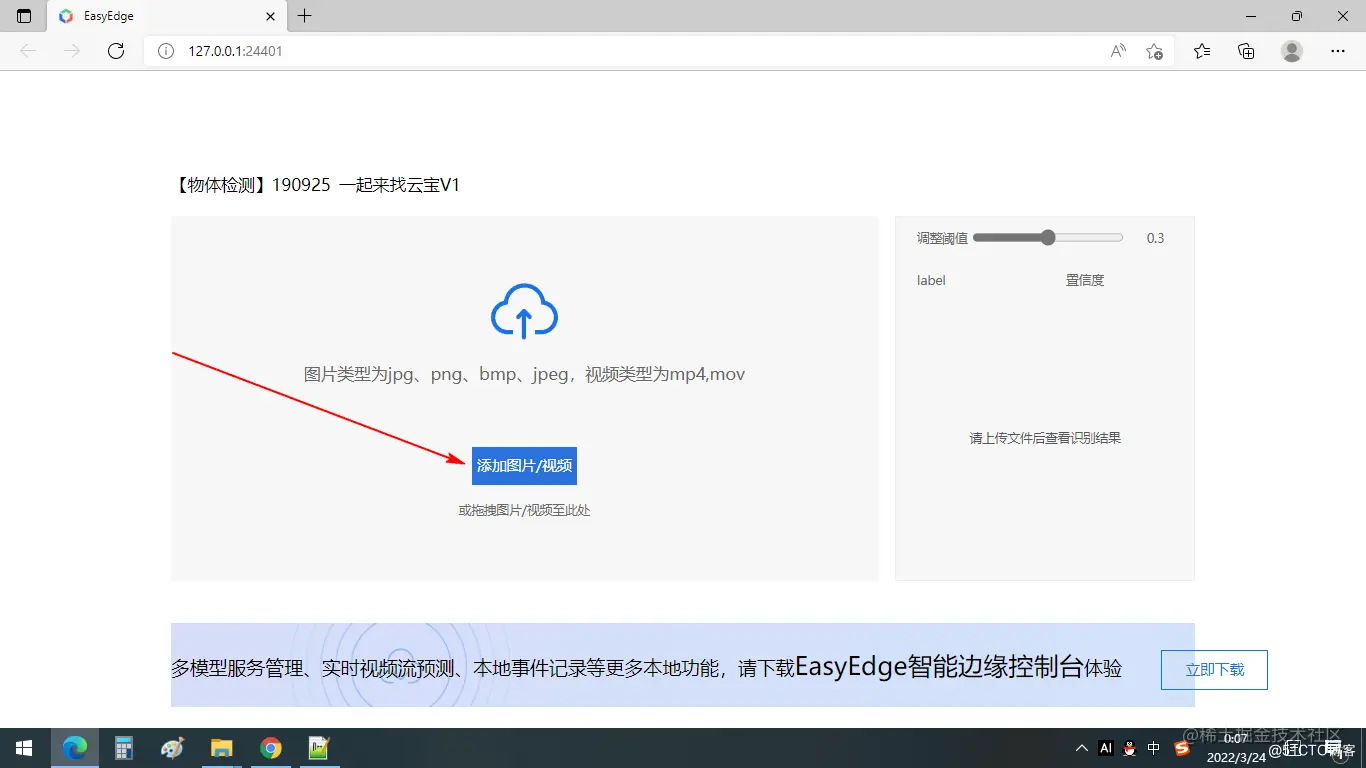Click the 置信度 column header

(x=1085, y=280)
